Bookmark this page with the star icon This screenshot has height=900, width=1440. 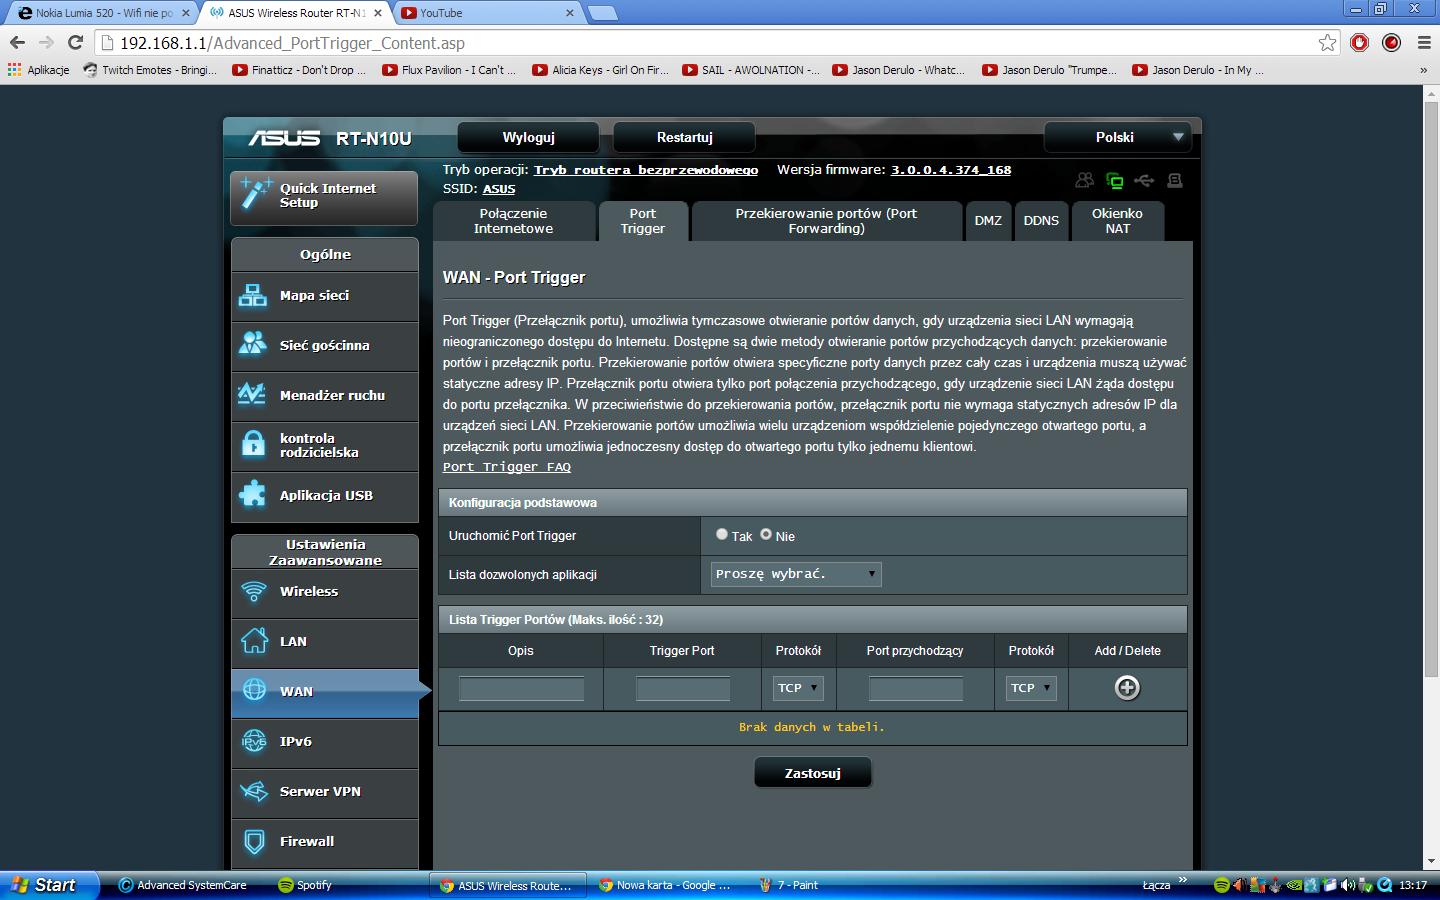pos(1327,43)
